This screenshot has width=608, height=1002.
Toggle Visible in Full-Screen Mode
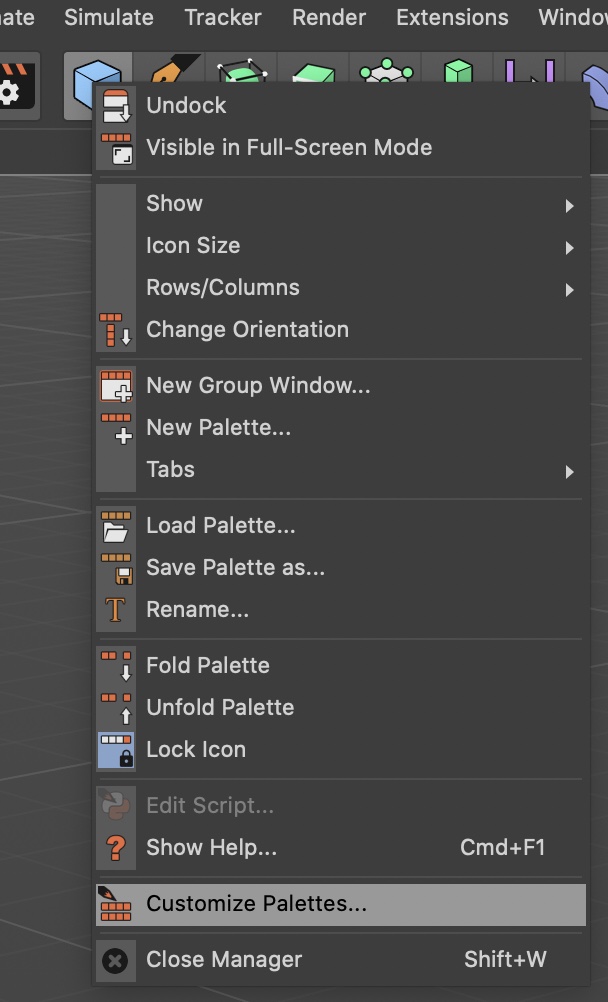click(x=289, y=147)
